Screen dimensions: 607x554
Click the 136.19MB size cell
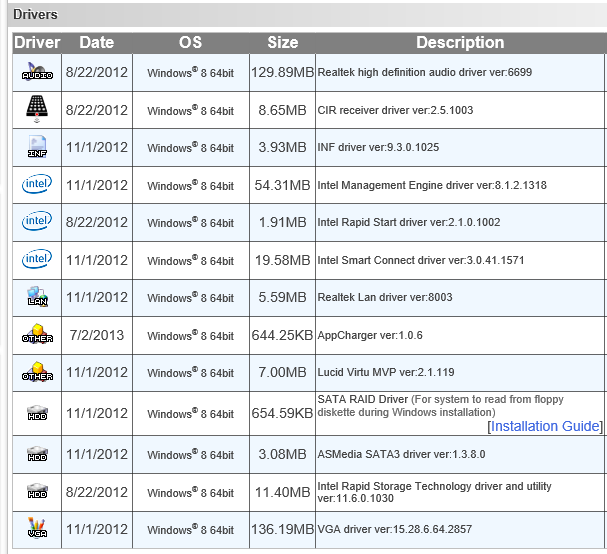tap(283, 529)
